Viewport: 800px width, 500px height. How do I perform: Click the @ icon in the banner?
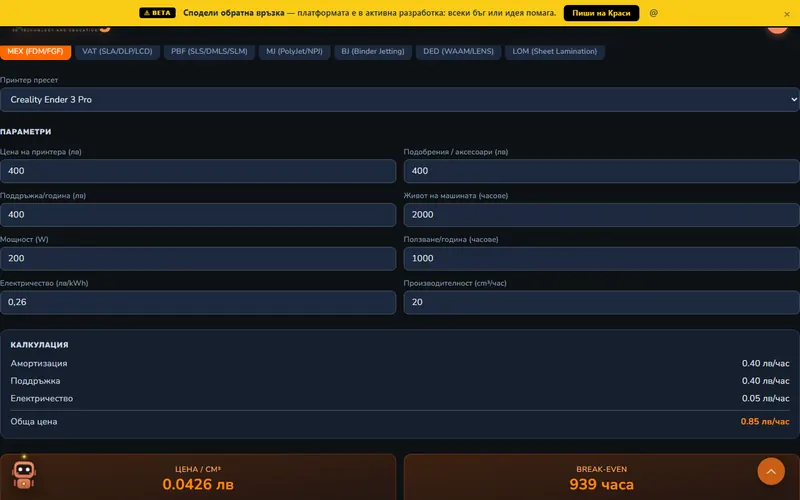pos(654,13)
